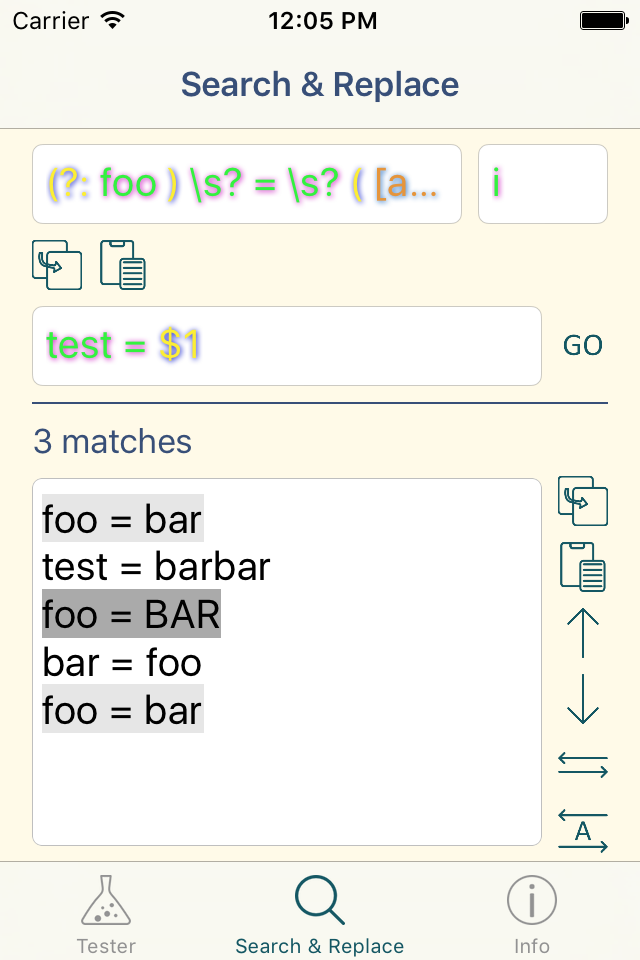Jump to previous match with up arrow
Image resolution: width=640 pixels, height=960 pixels.
[583, 632]
